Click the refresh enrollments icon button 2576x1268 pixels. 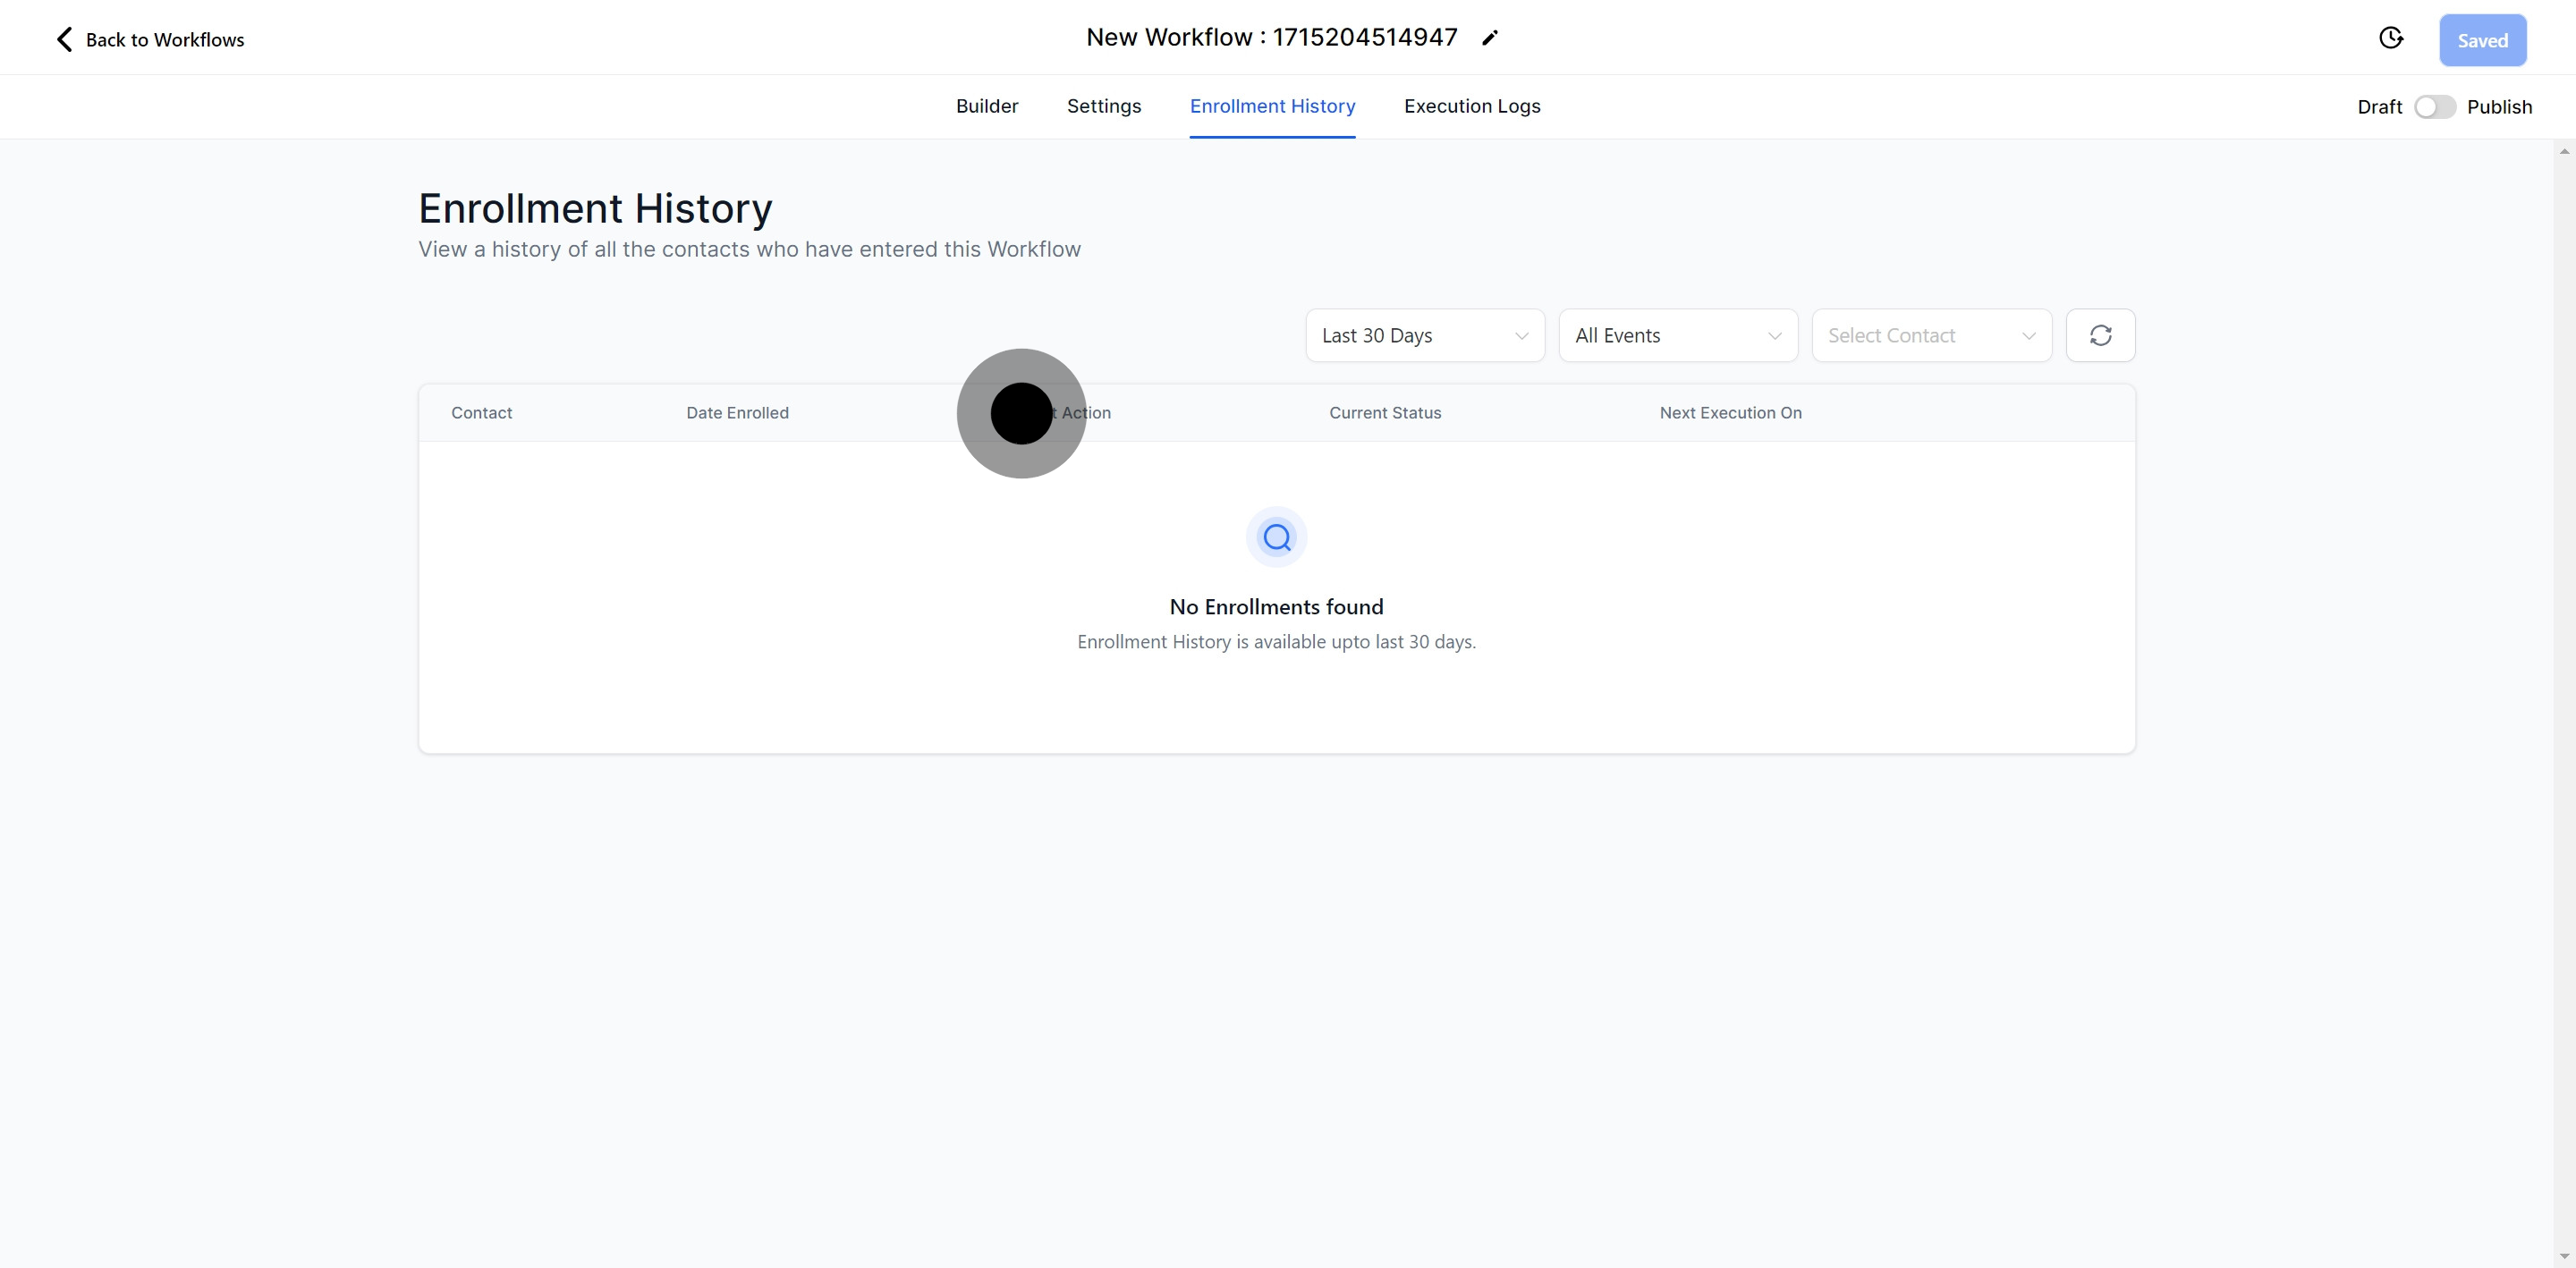tap(2100, 335)
